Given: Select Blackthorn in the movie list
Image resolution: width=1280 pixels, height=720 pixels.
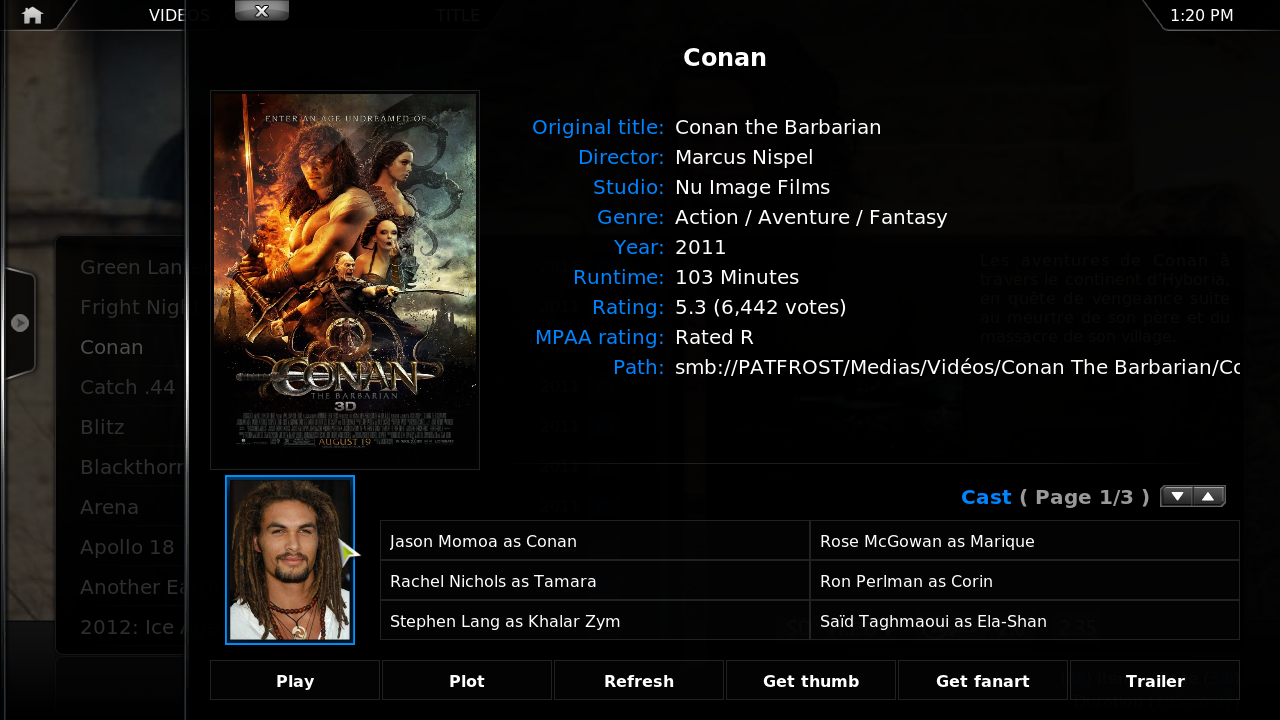Looking at the screenshot, I should coord(131,467).
